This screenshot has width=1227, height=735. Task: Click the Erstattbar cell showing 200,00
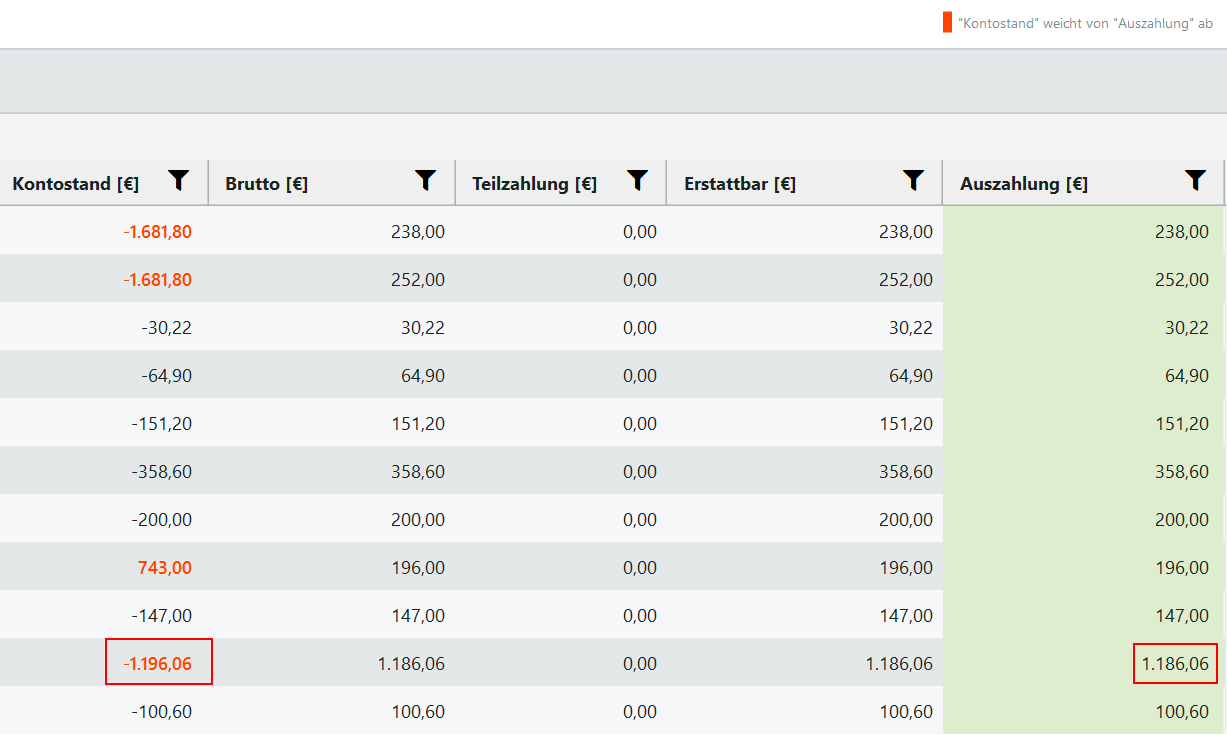(x=905, y=520)
